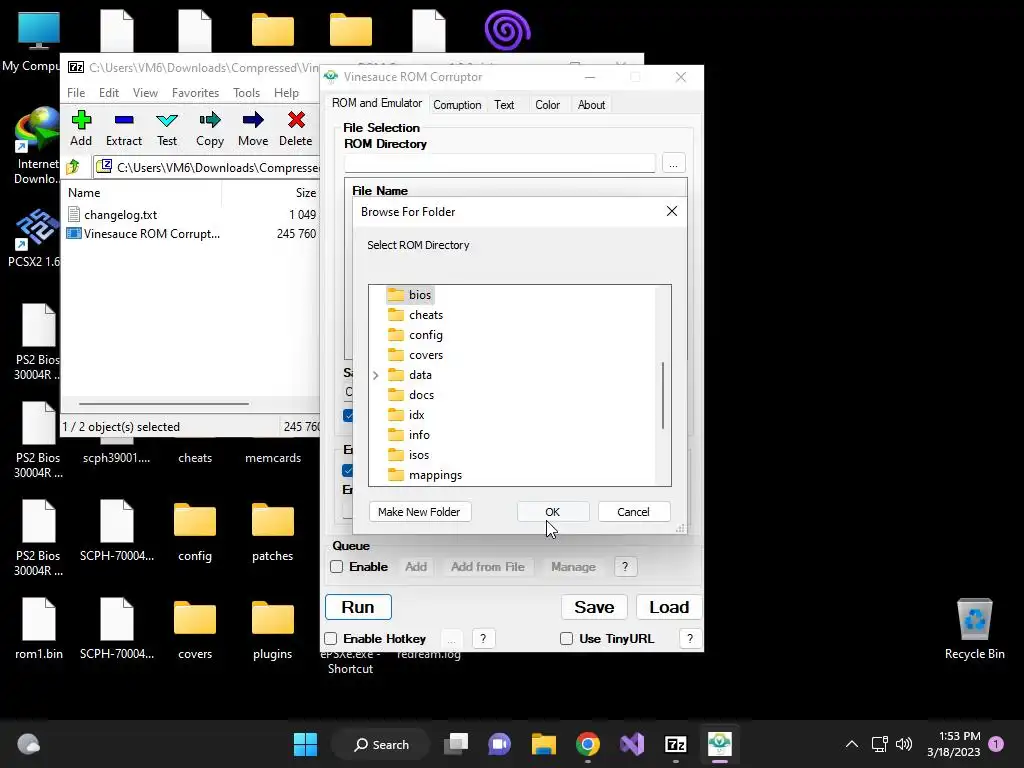Open the View menu in 7-Zip
This screenshot has width=1024, height=768.
(145, 93)
